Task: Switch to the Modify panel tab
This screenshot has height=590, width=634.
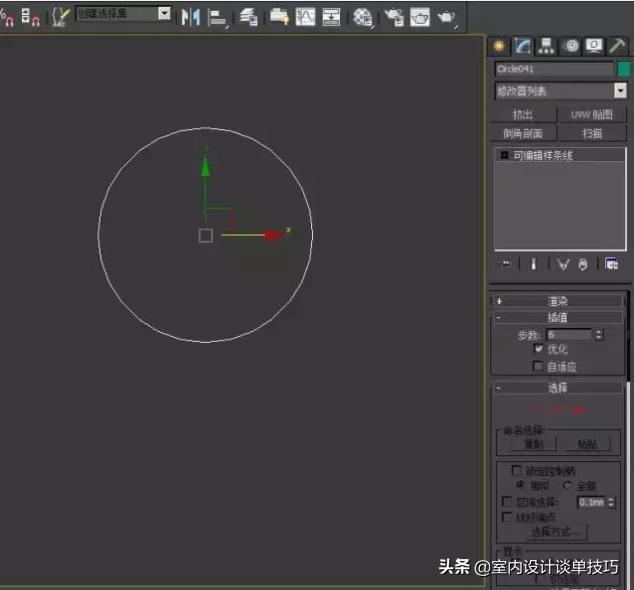Action: pos(522,46)
